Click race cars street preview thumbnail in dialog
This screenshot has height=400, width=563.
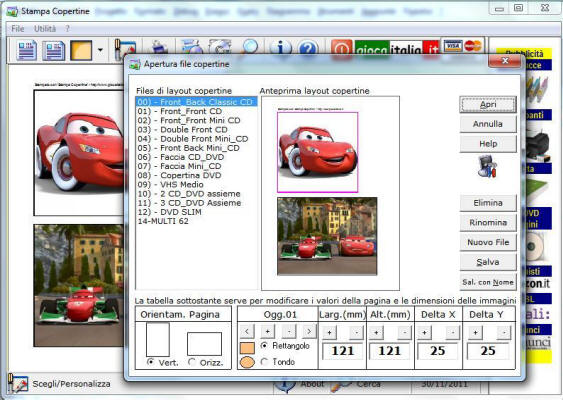[x=327, y=236]
